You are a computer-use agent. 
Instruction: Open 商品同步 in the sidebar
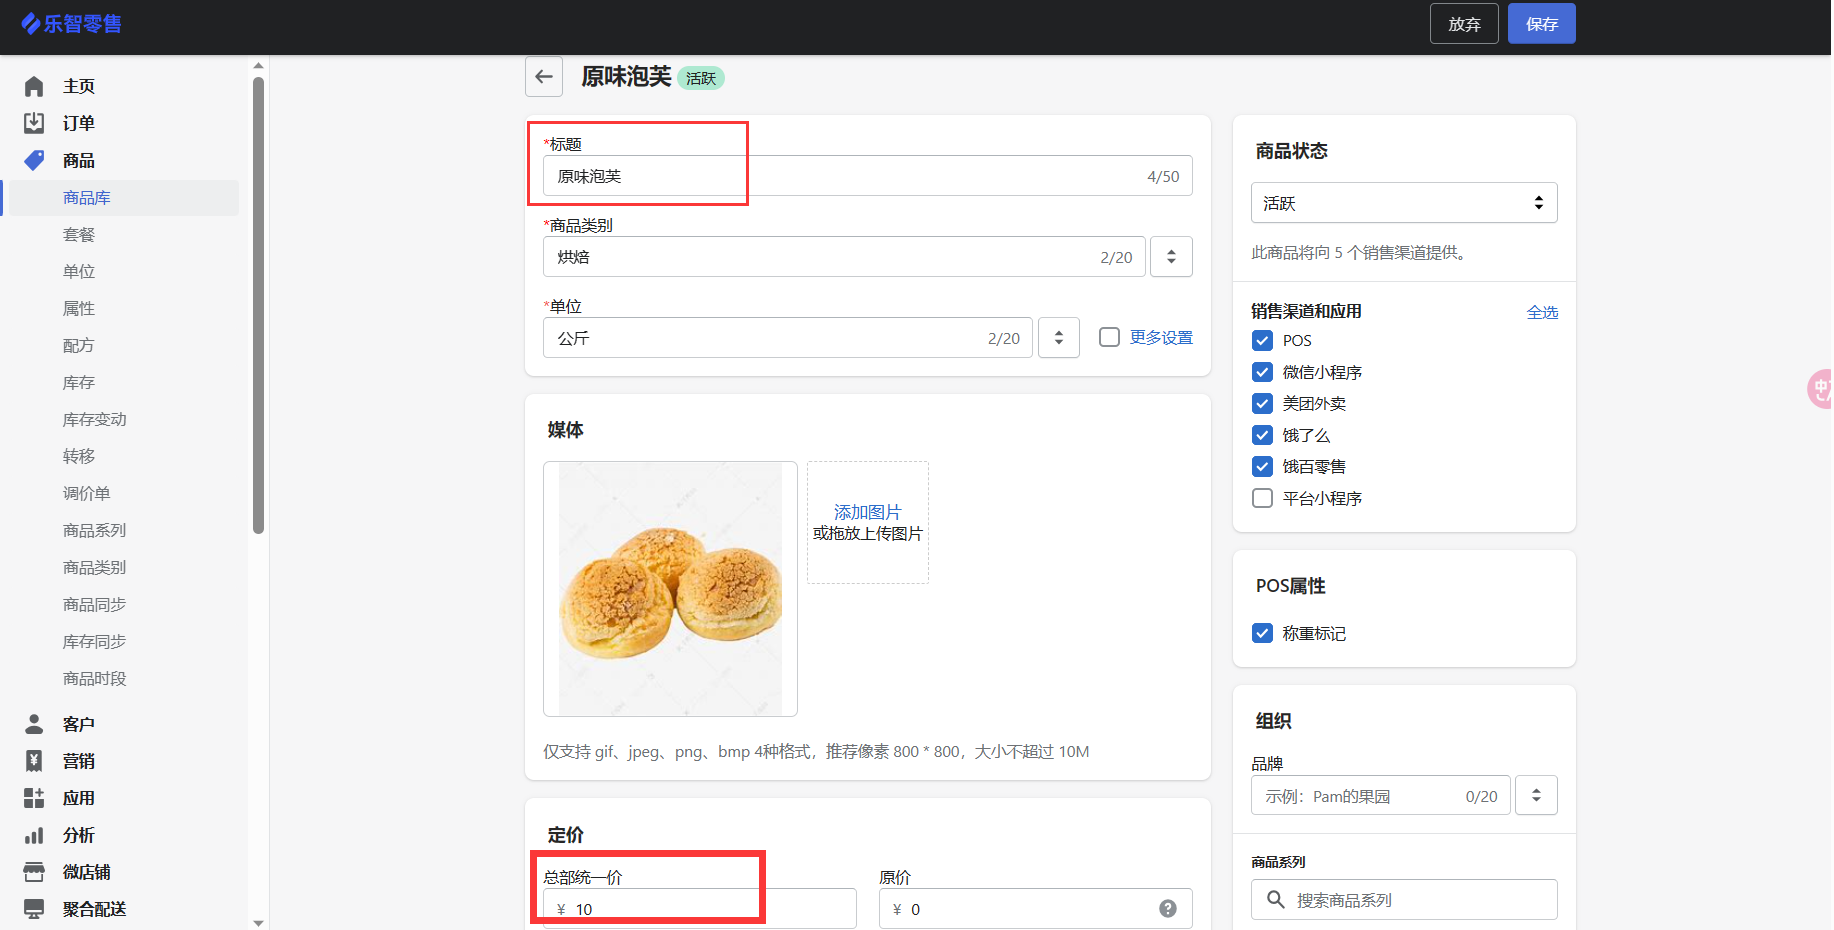(x=95, y=605)
